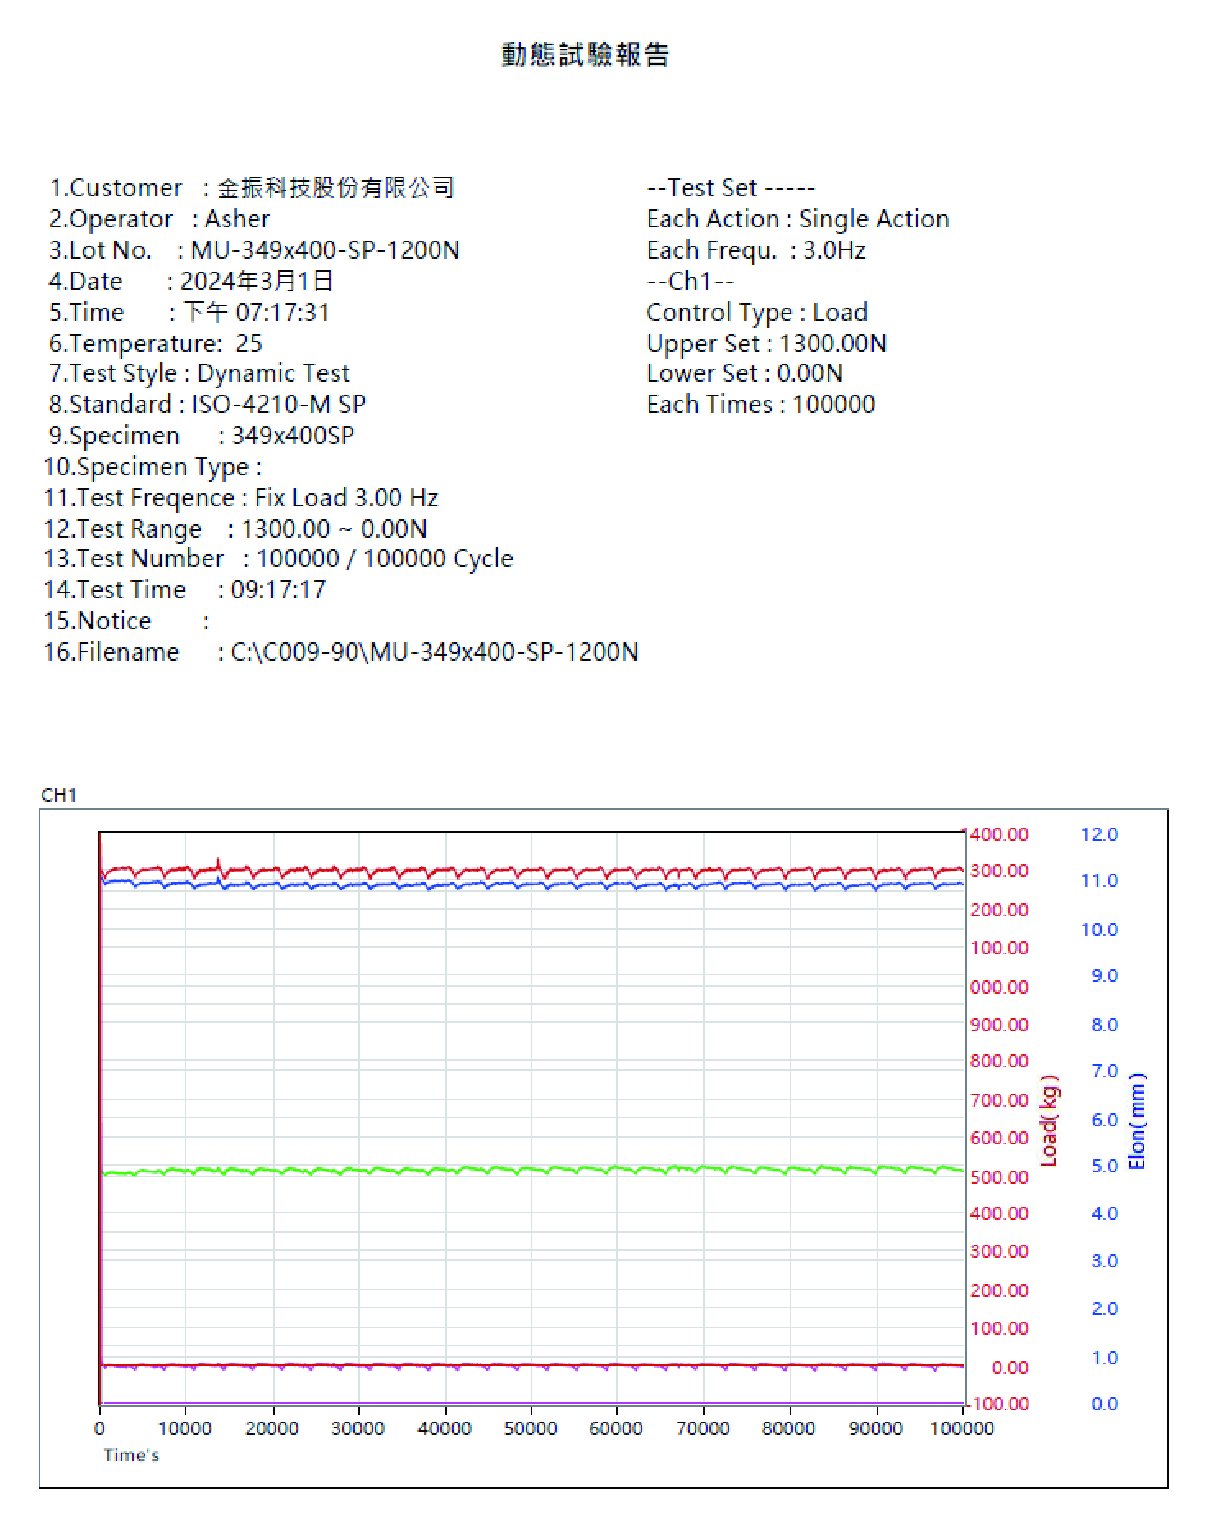The height and width of the screenshot is (1535, 1211).
Task: Select Lot No. value MU-349x400-SP-1200N
Action: 324,250
